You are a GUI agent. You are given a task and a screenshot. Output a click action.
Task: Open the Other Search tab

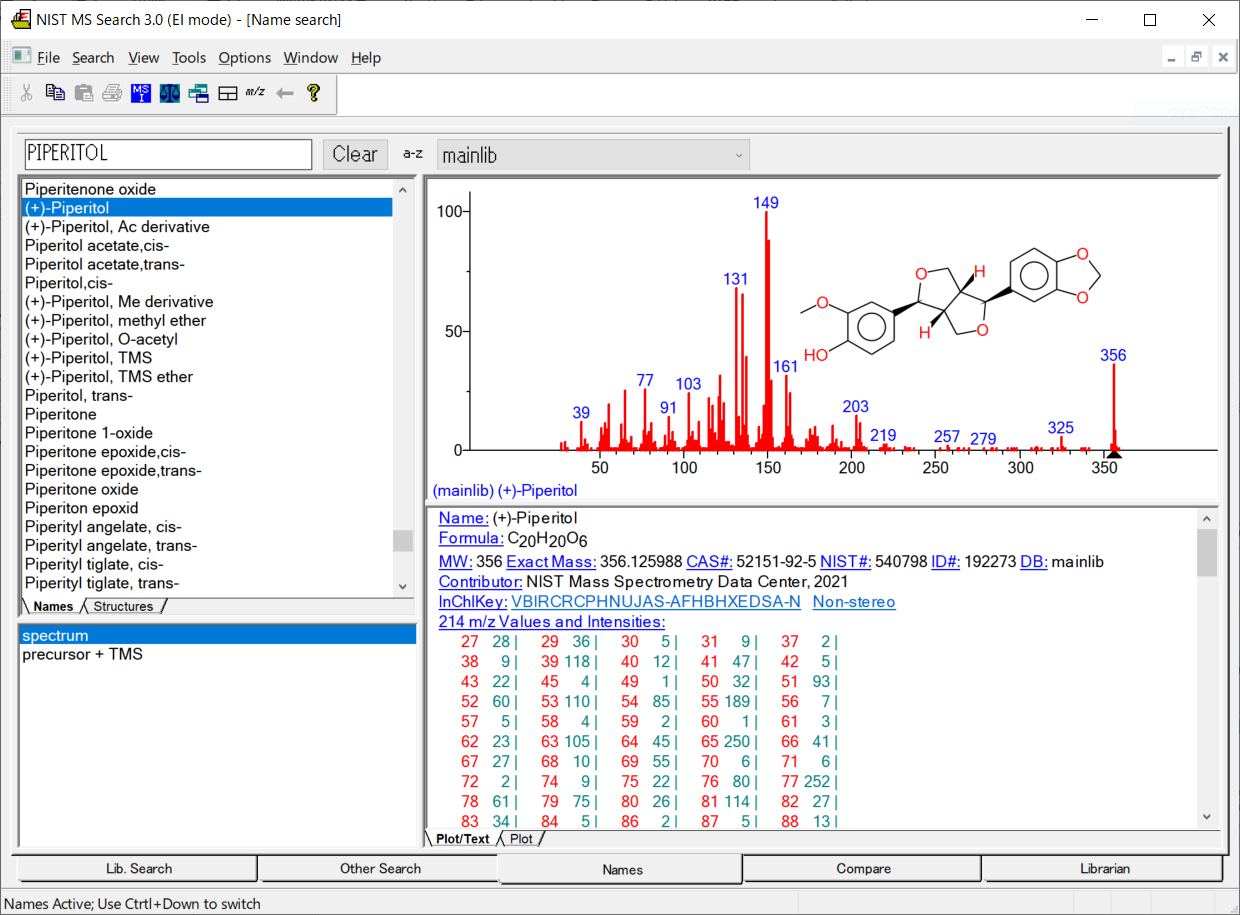pyautogui.click(x=380, y=868)
